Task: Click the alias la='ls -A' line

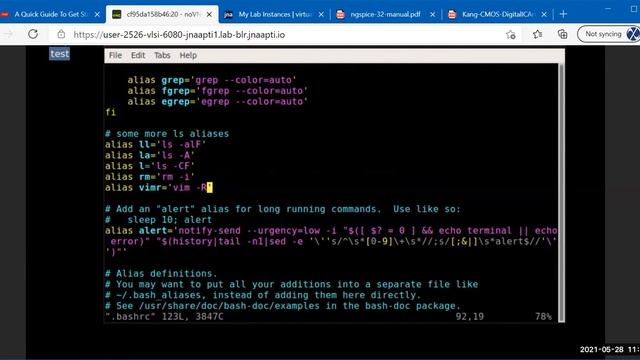Action: [150, 155]
